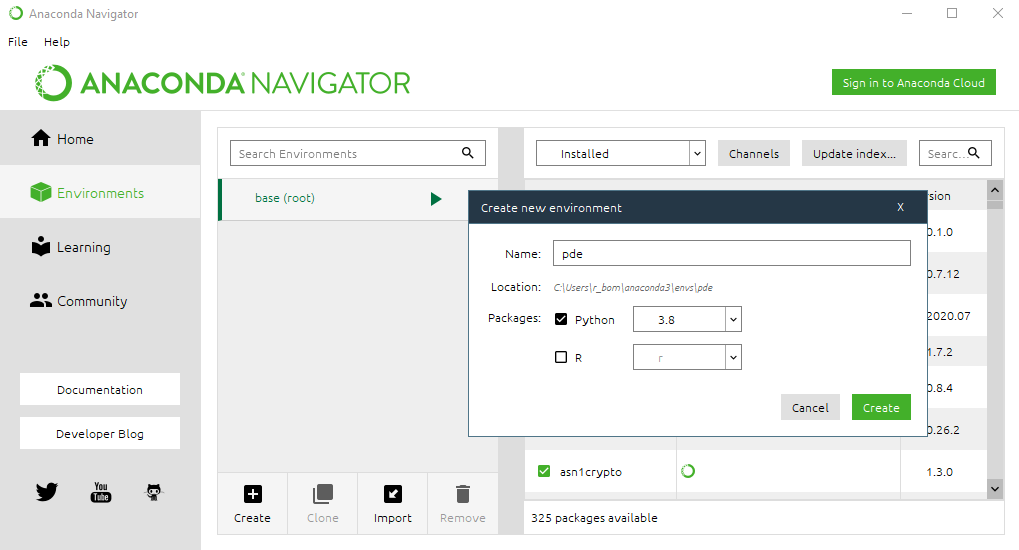This screenshot has height=550, width=1019.
Task: Open the Community people icon
Action: [41, 300]
